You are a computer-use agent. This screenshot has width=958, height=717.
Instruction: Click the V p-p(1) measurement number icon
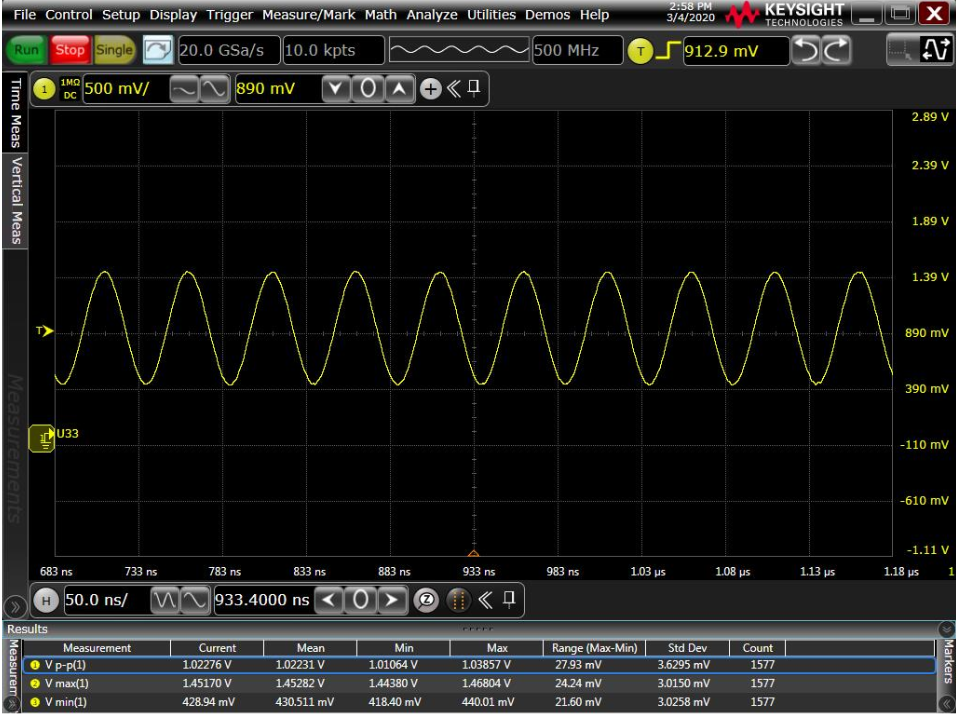coord(35,665)
